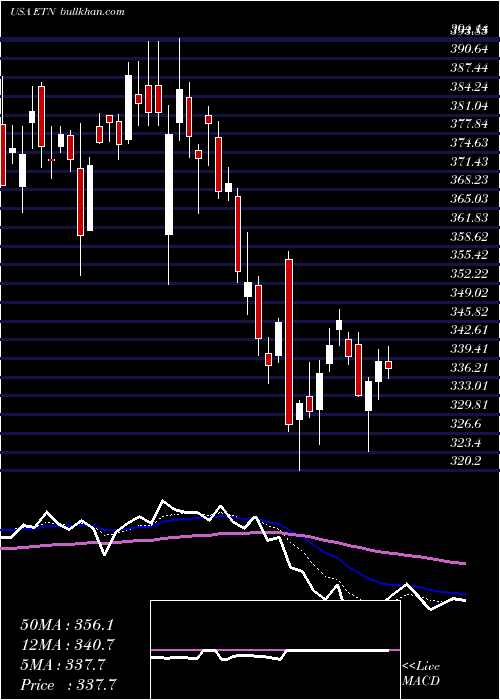Pick the 368.23 axis value
The height and width of the screenshot is (700, 500).
click(x=469, y=180)
